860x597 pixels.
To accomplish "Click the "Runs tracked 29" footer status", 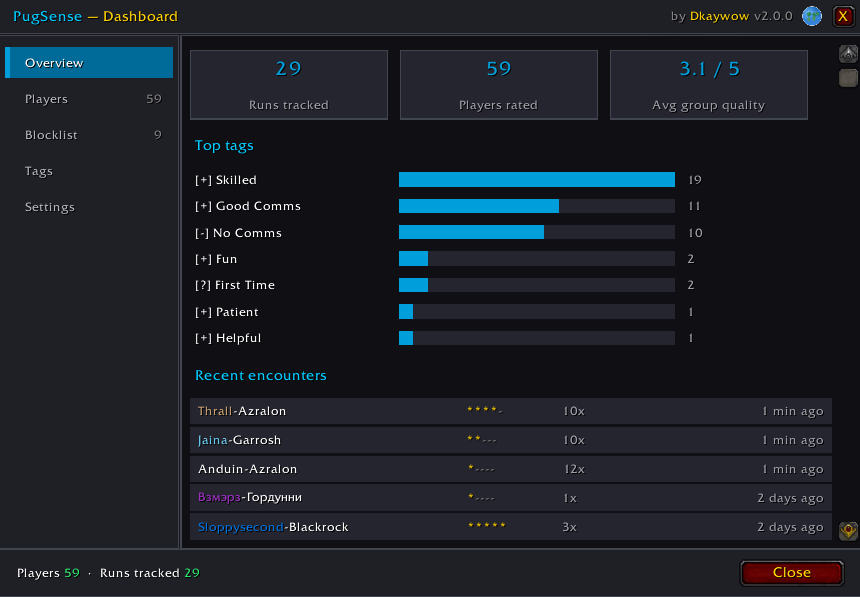I will tap(150, 573).
